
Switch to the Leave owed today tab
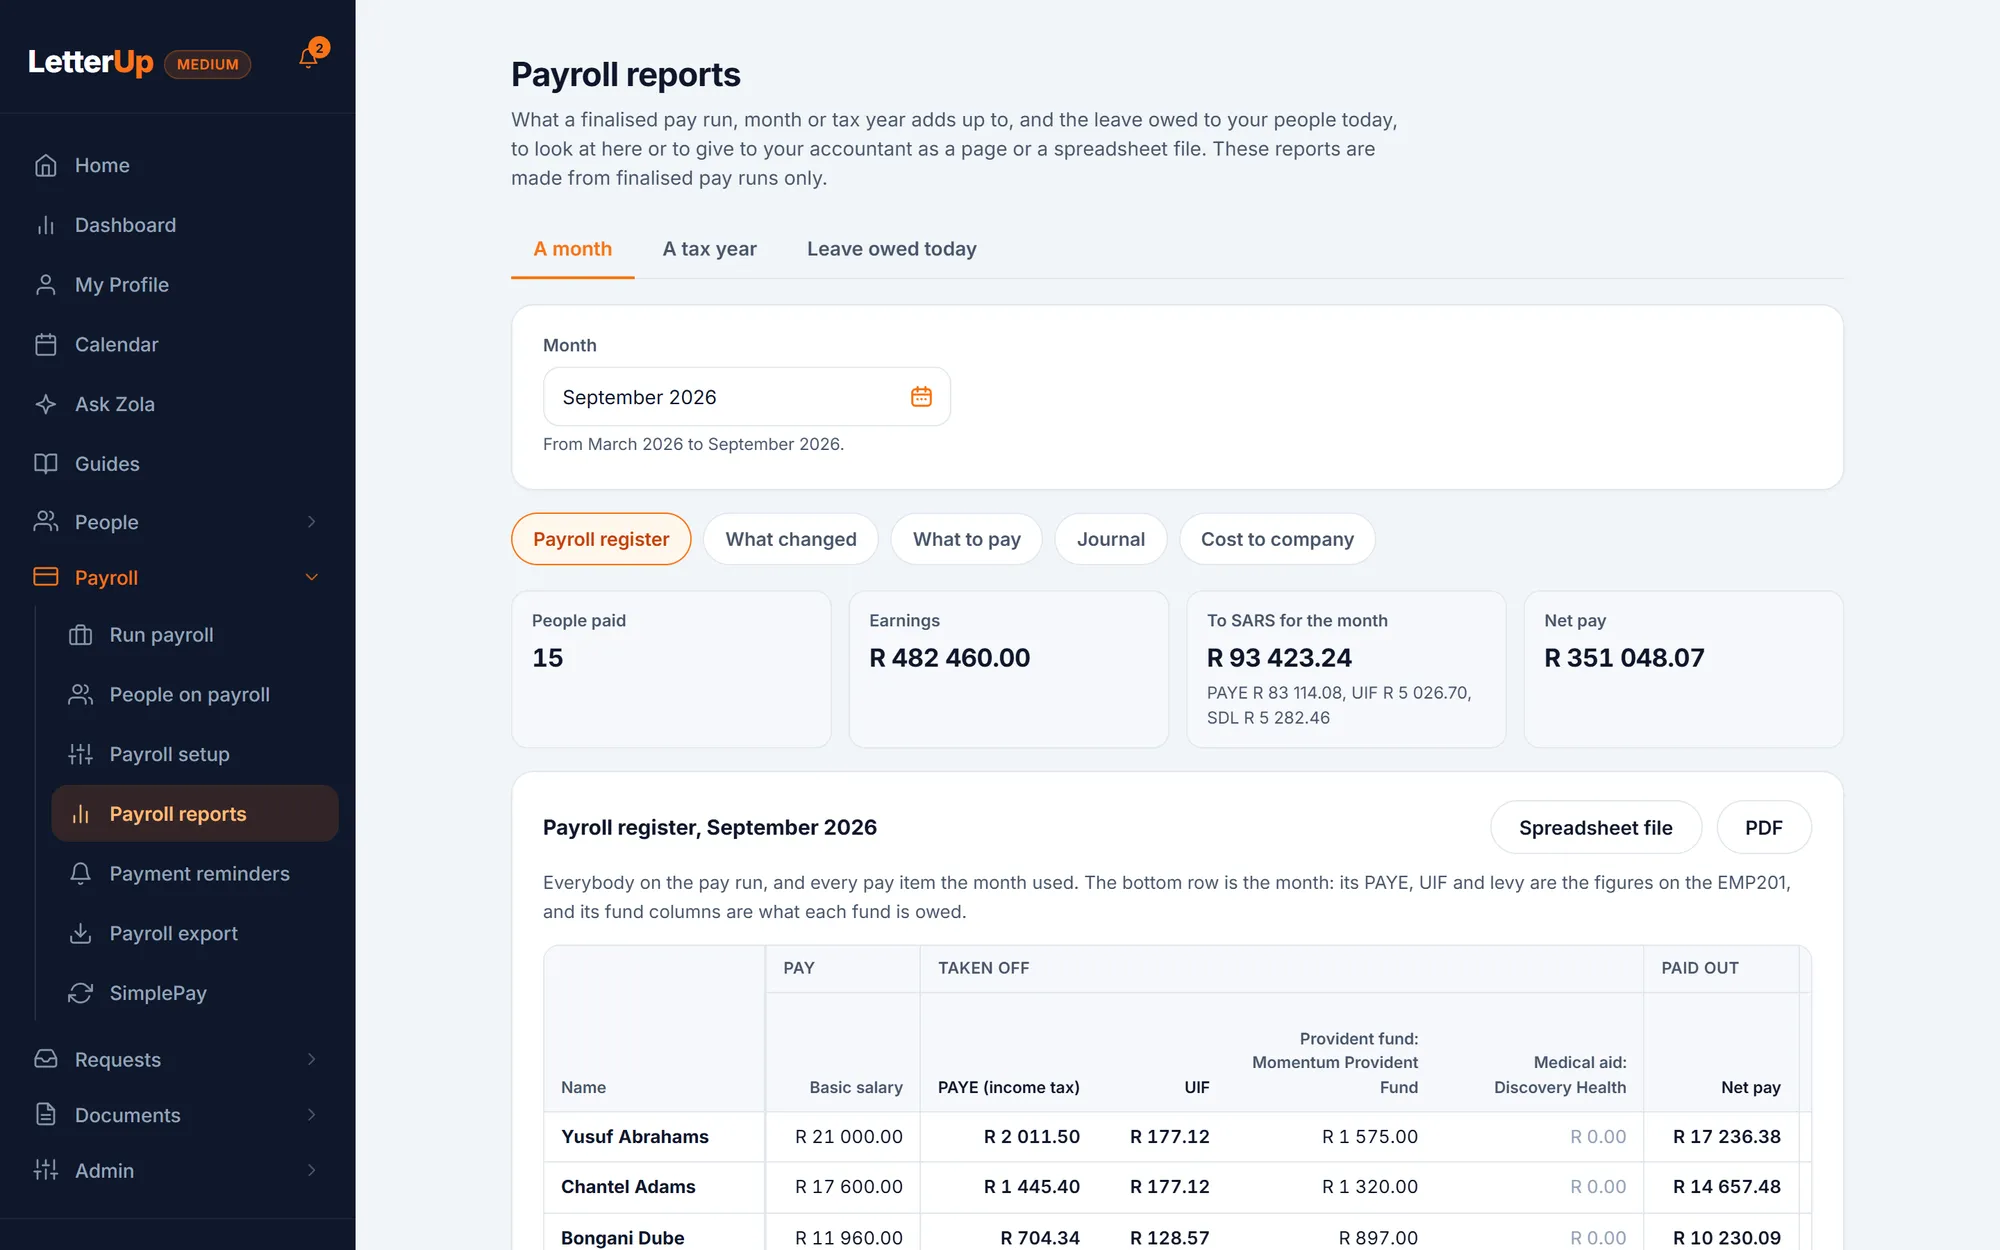tap(892, 249)
